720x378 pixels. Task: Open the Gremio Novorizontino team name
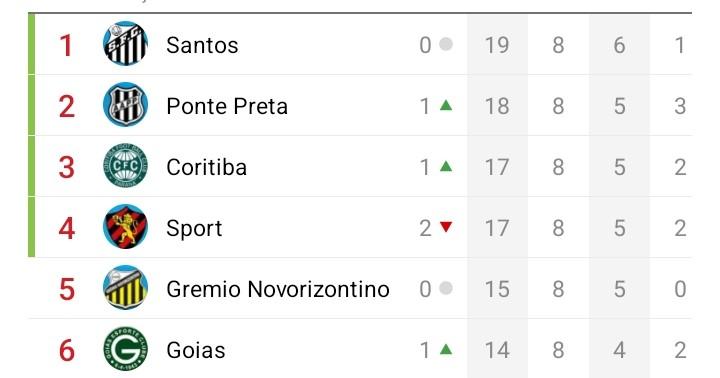278,289
